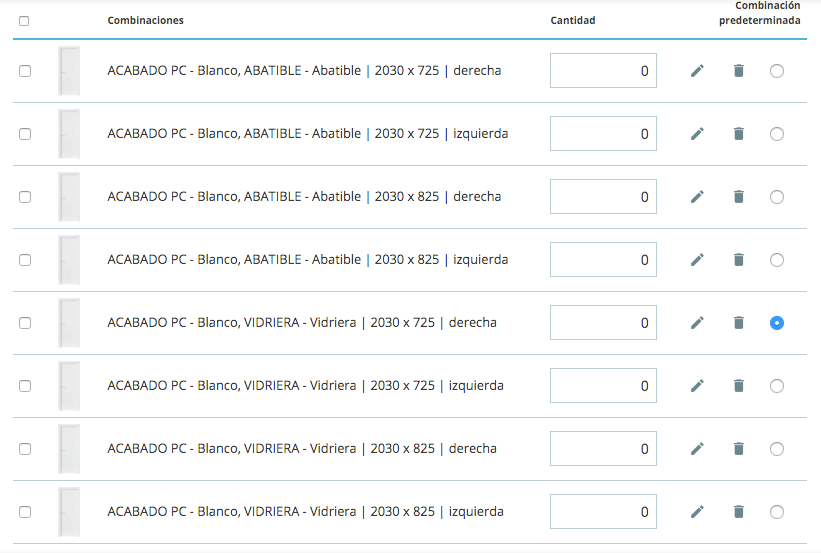Open door thumbnail of Vidriera 2030 x 725 derecha
The image size is (821, 553).
[x=69, y=323]
